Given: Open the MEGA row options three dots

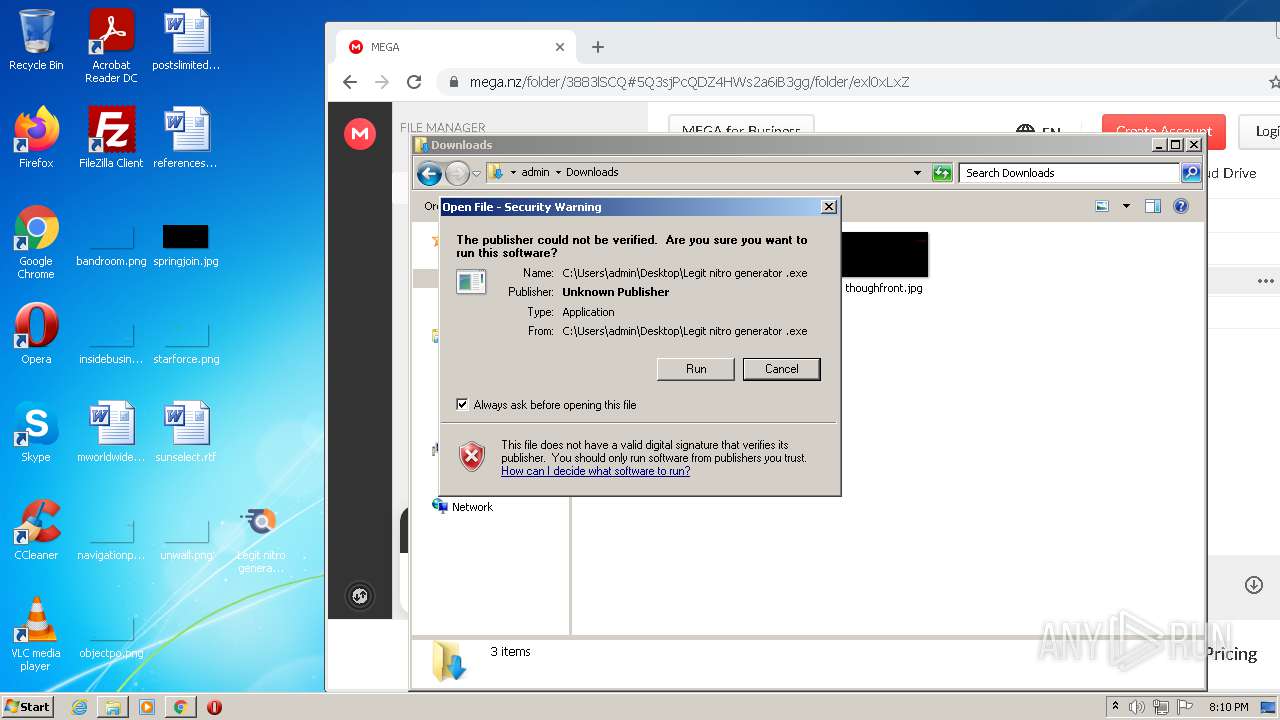Looking at the screenshot, I should click(x=1265, y=281).
